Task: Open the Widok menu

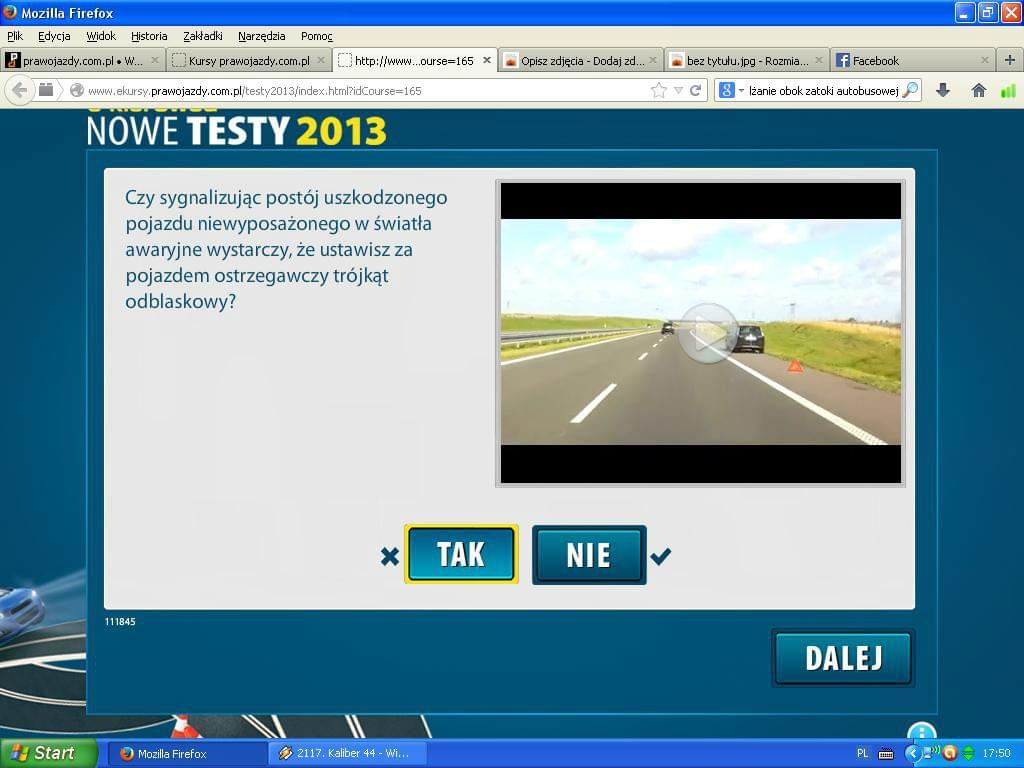Action: tap(101, 36)
